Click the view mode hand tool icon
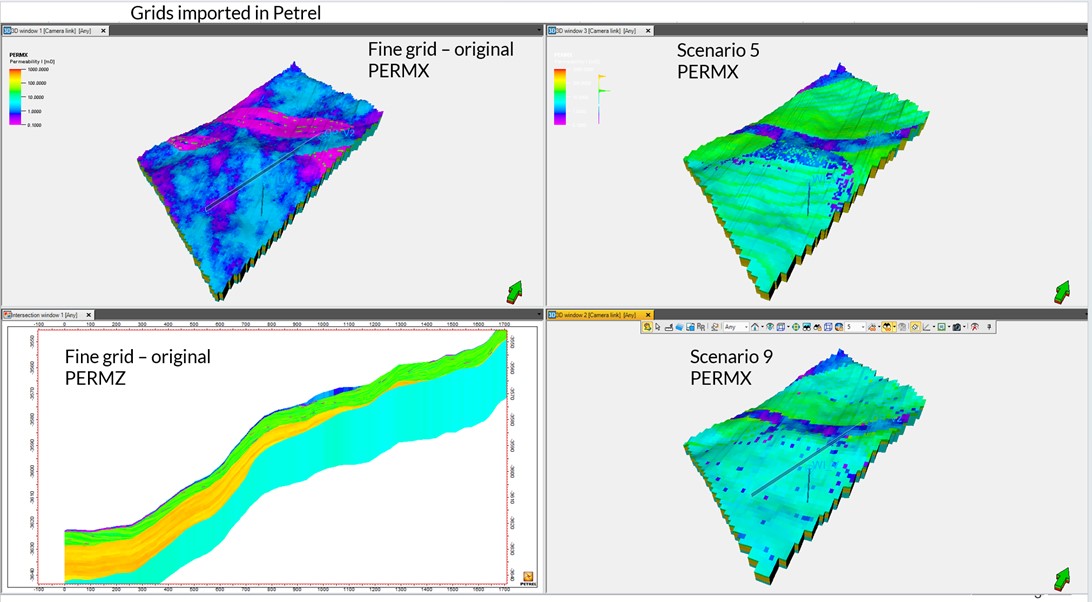 point(648,327)
